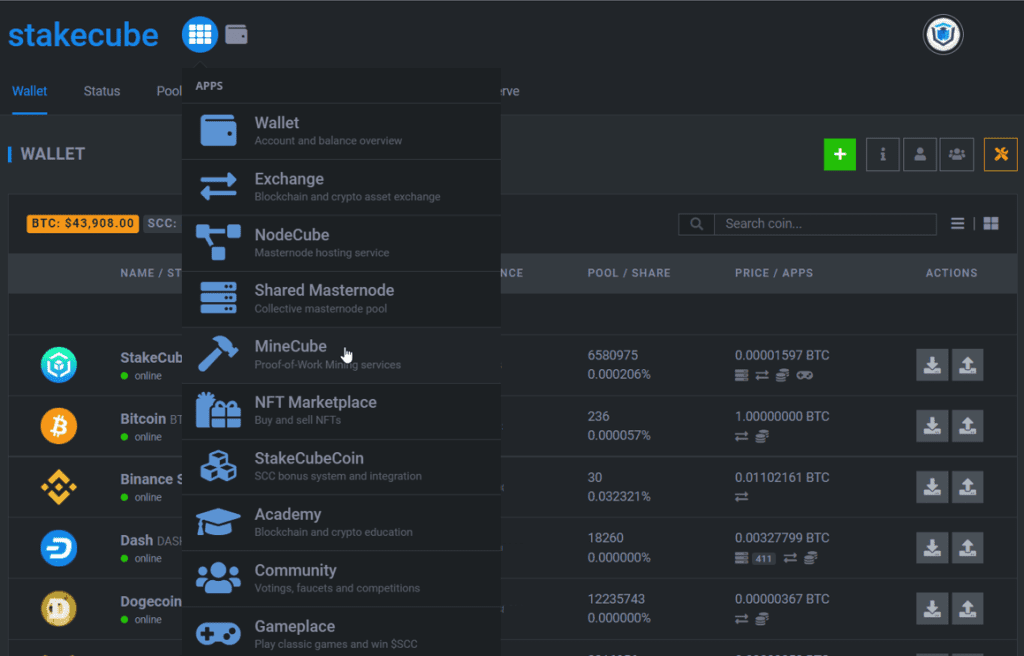
Task: Click the BTC price badge
Action: (82, 223)
